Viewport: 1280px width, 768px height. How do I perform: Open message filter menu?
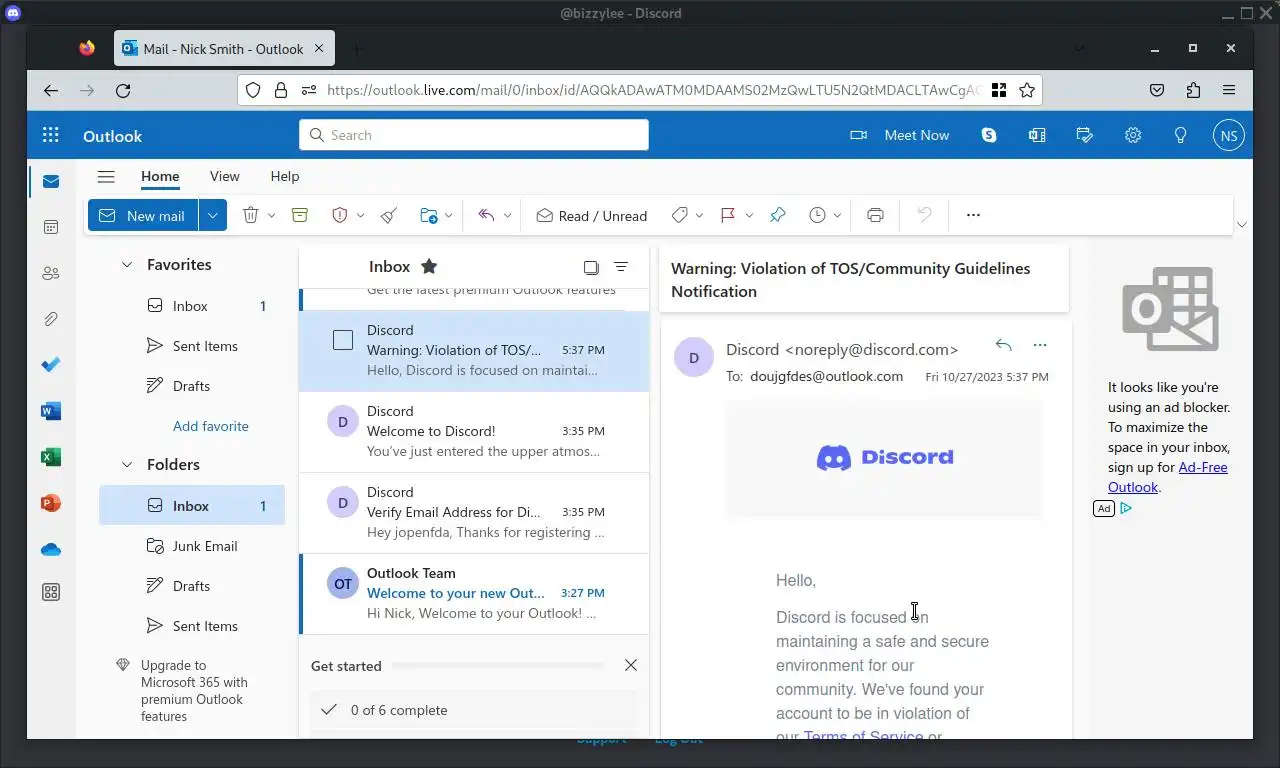tap(621, 267)
